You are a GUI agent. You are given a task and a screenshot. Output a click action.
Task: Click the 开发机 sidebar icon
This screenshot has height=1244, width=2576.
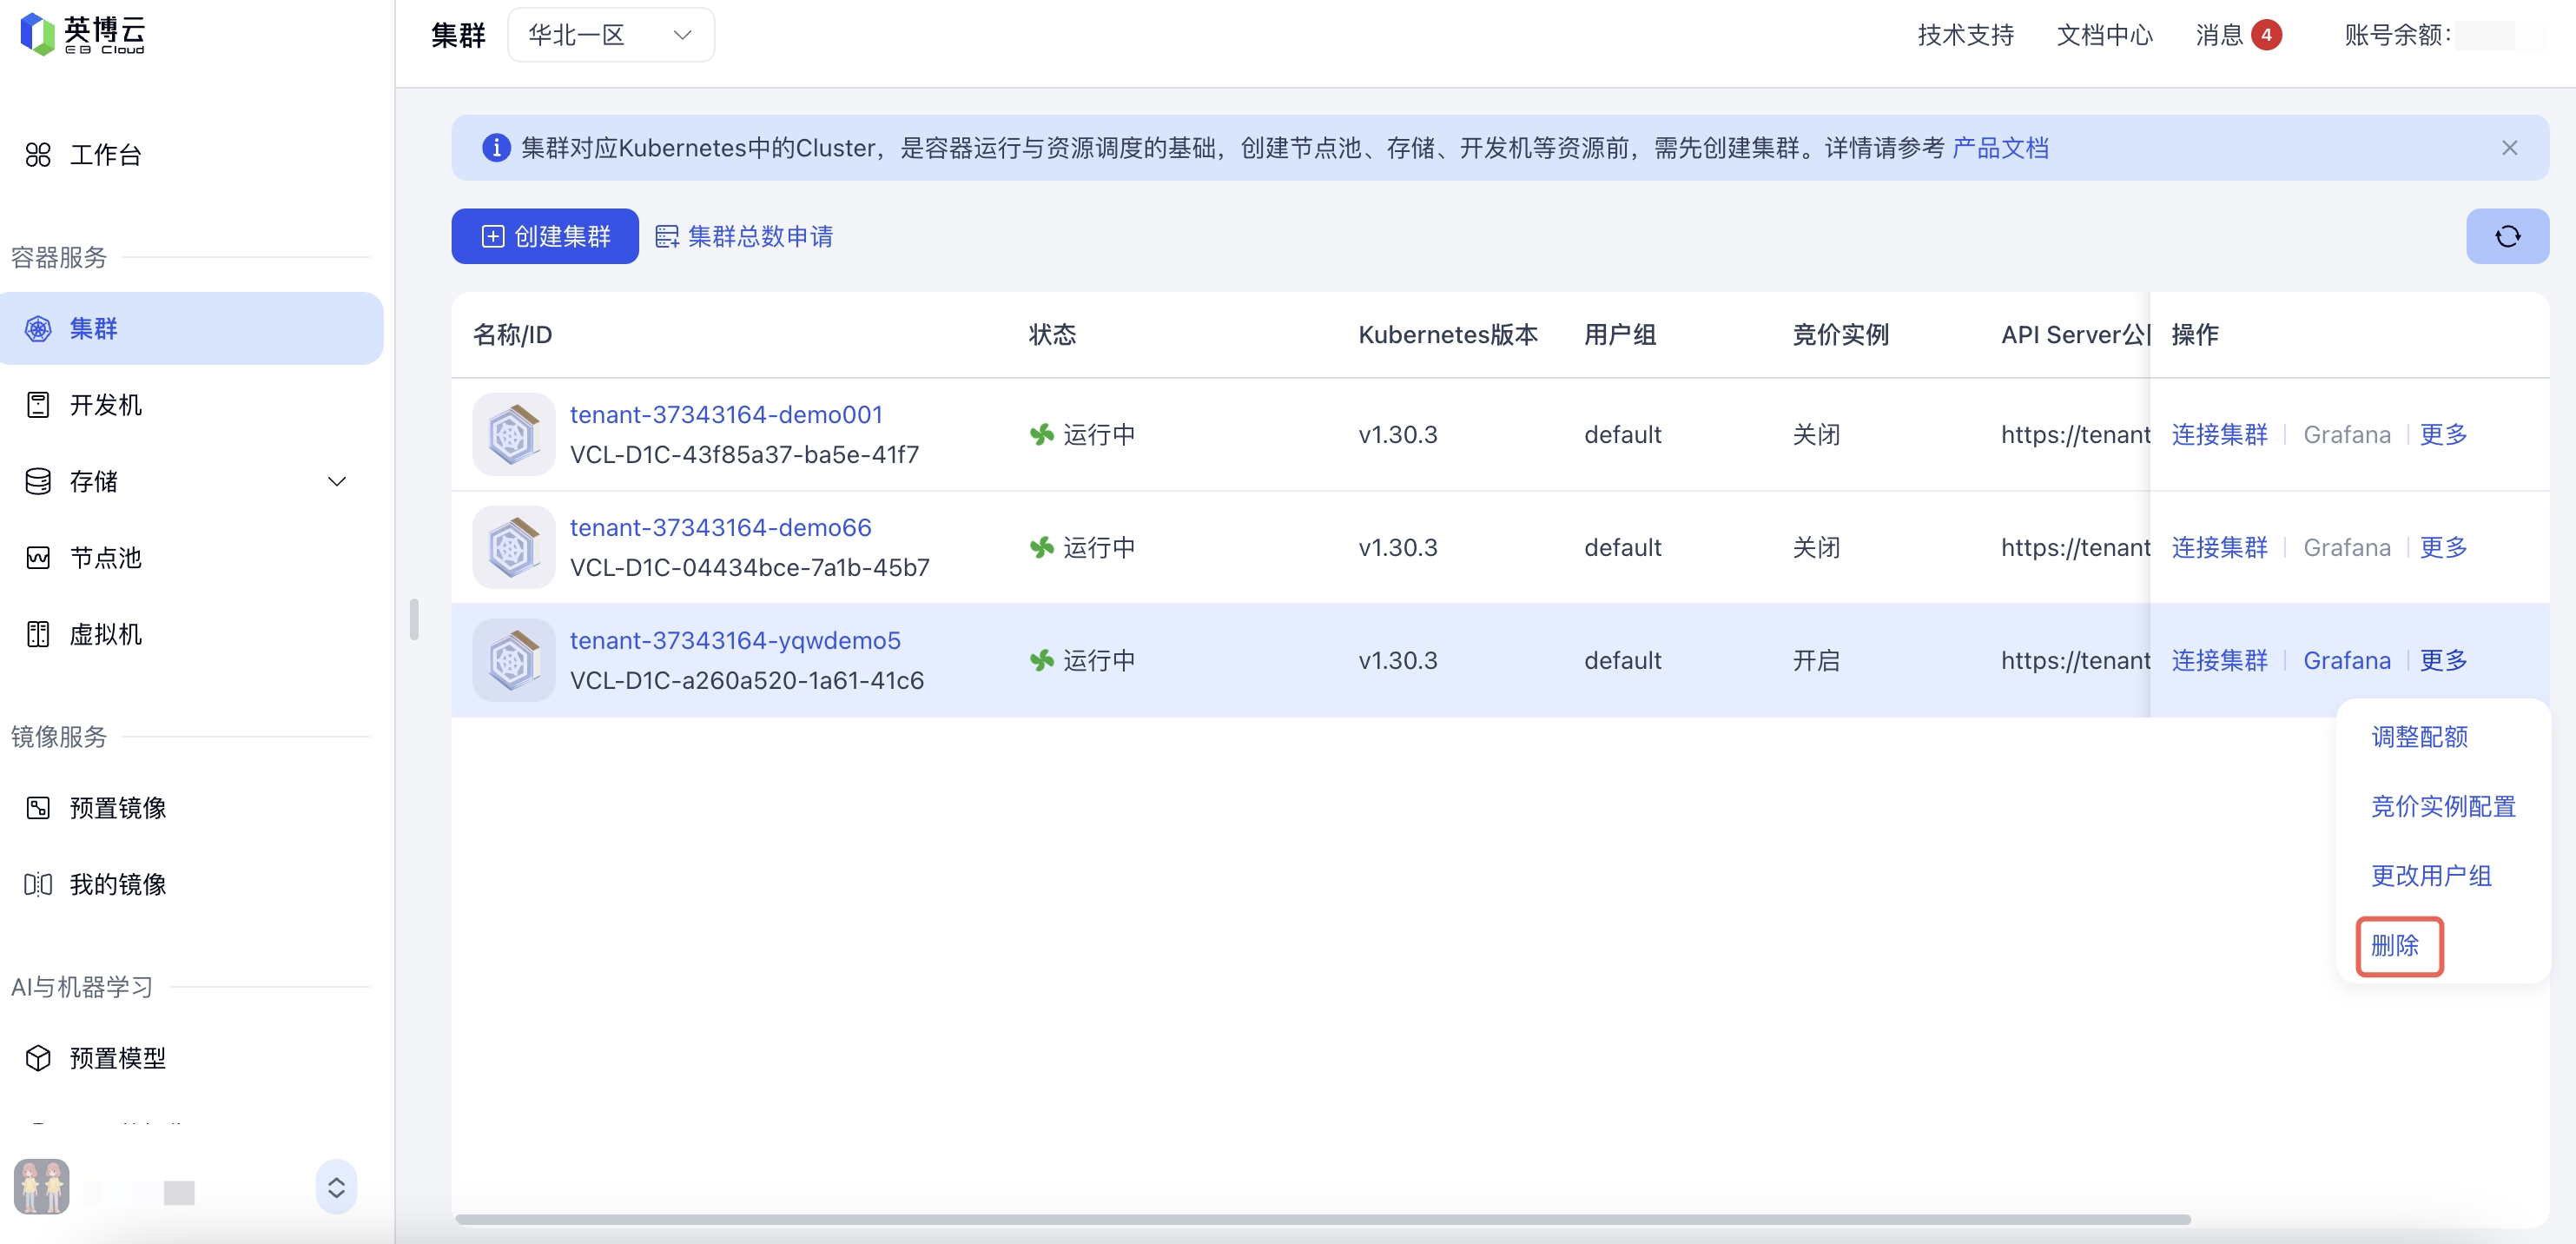pyautogui.click(x=38, y=405)
